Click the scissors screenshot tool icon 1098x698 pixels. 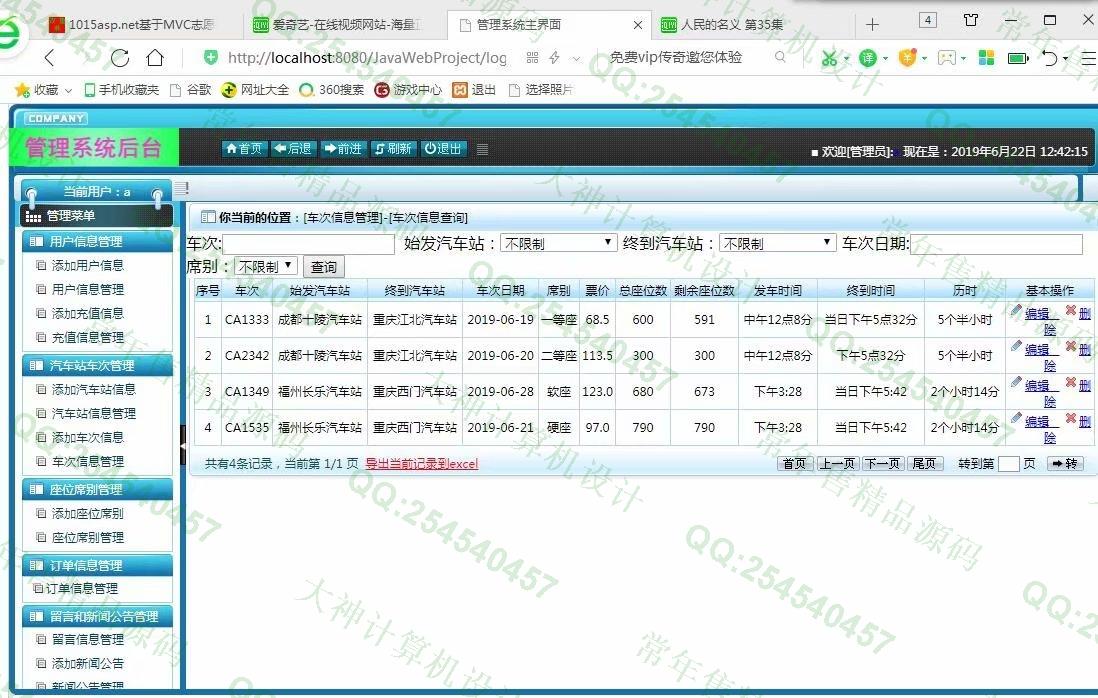(829, 58)
